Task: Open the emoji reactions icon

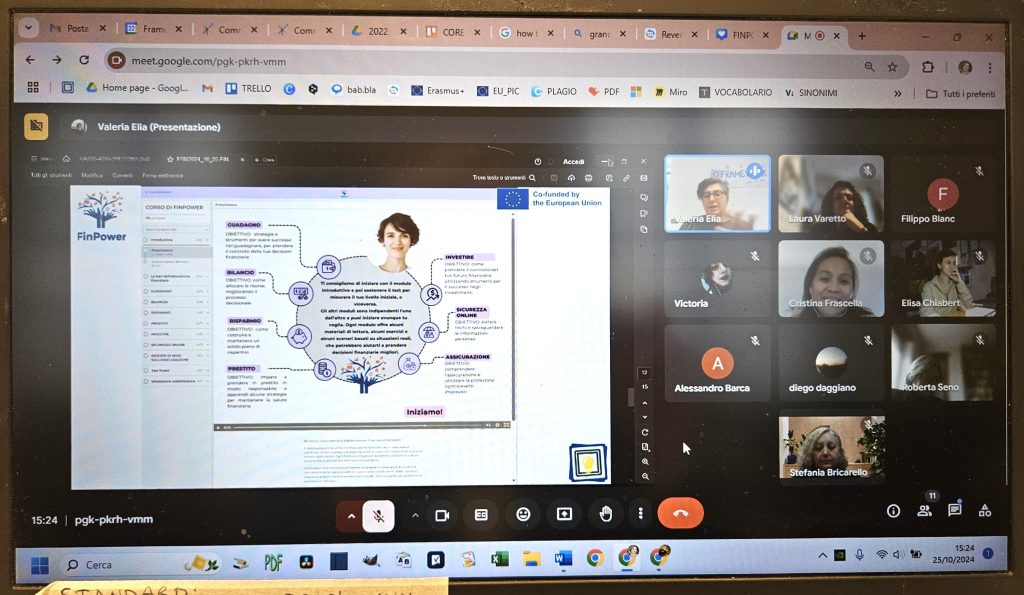Action: tap(523, 515)
